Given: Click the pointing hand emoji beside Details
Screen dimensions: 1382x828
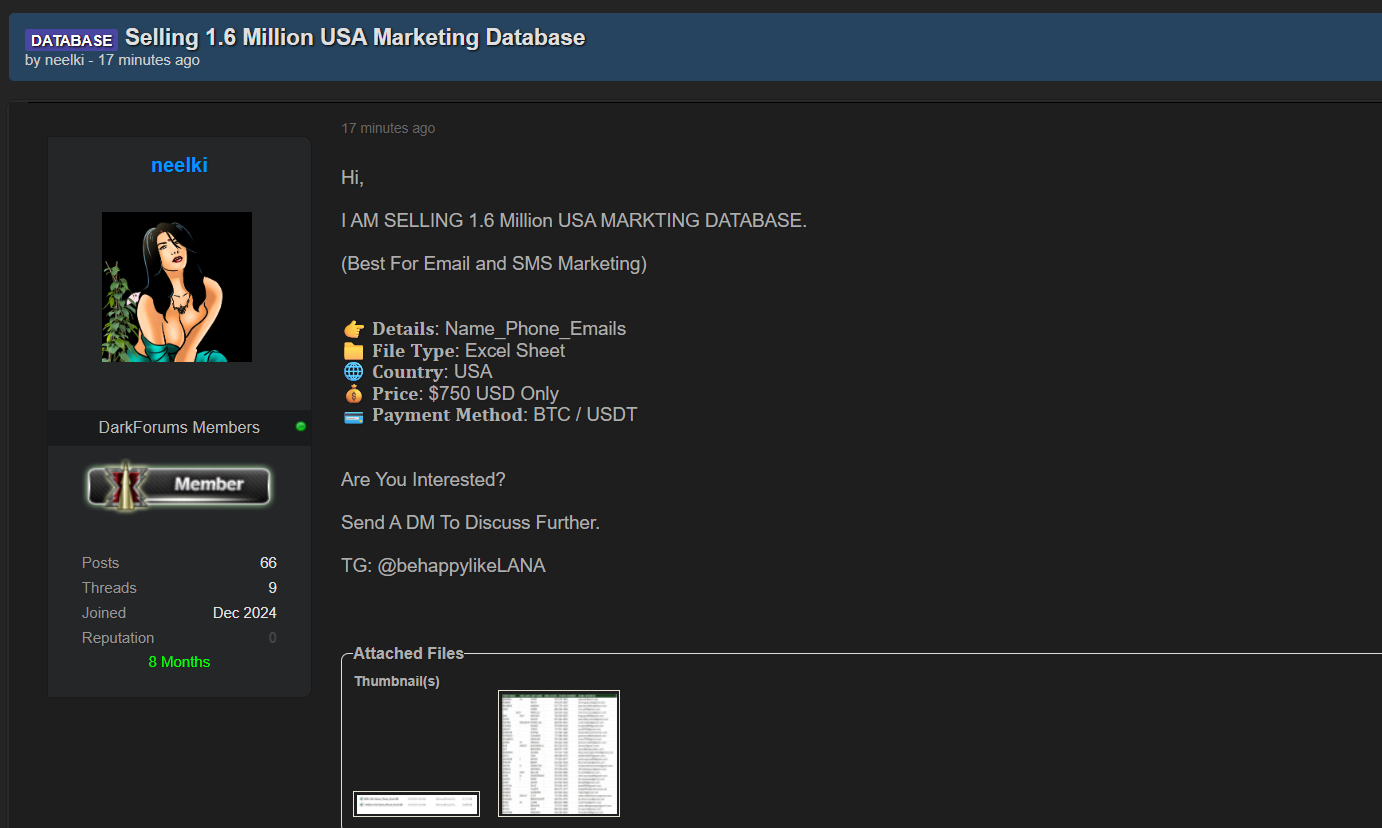Looking at the screenshot, I should [354, 329].
